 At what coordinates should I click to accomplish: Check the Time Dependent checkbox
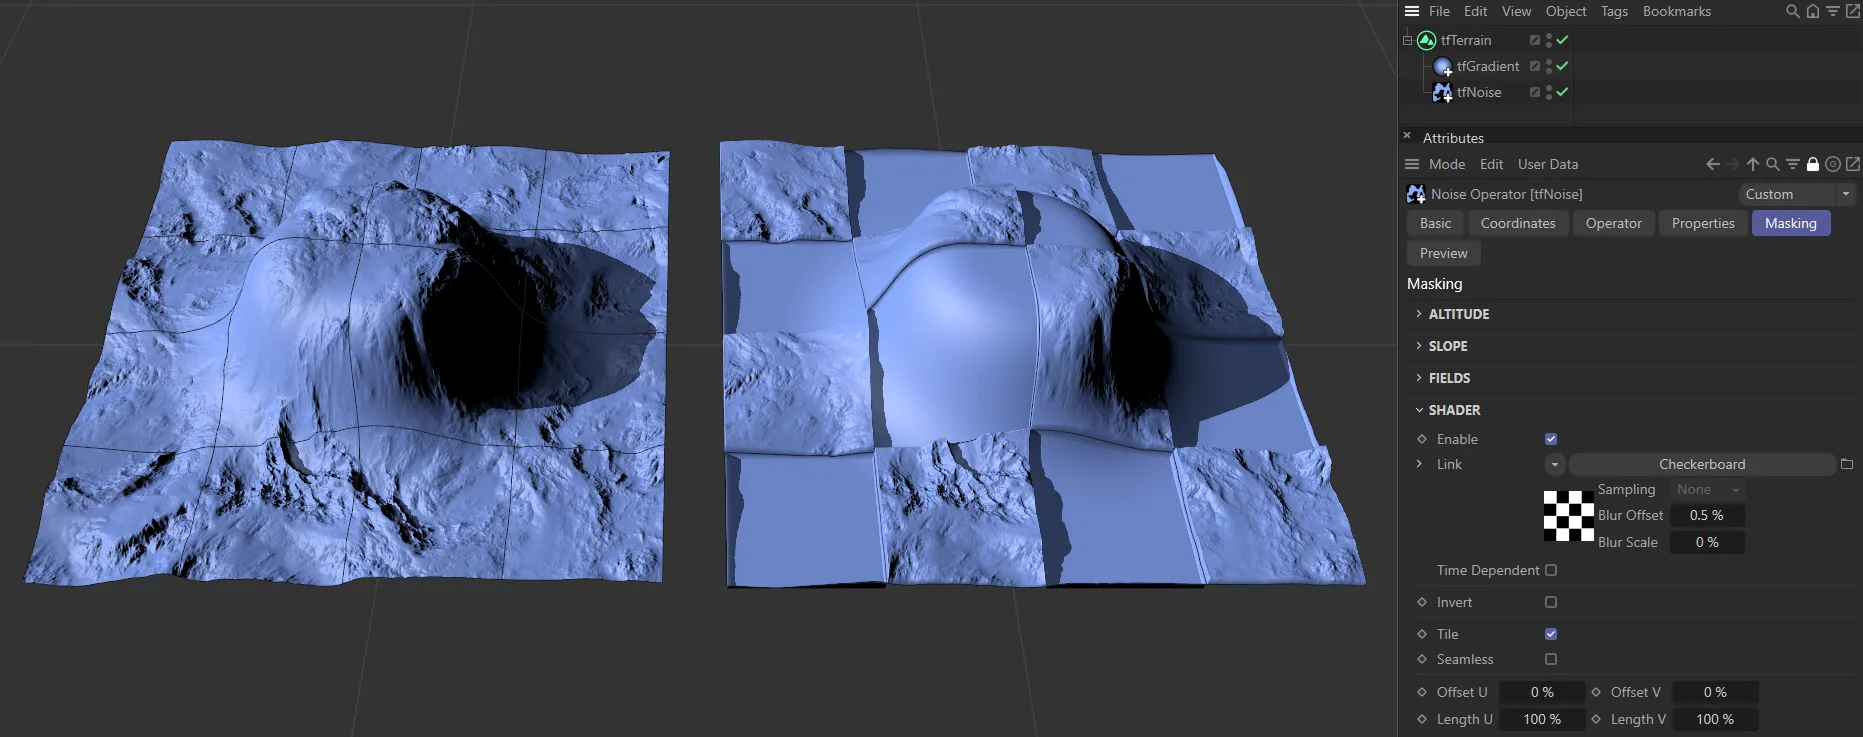pos(1551,570)
